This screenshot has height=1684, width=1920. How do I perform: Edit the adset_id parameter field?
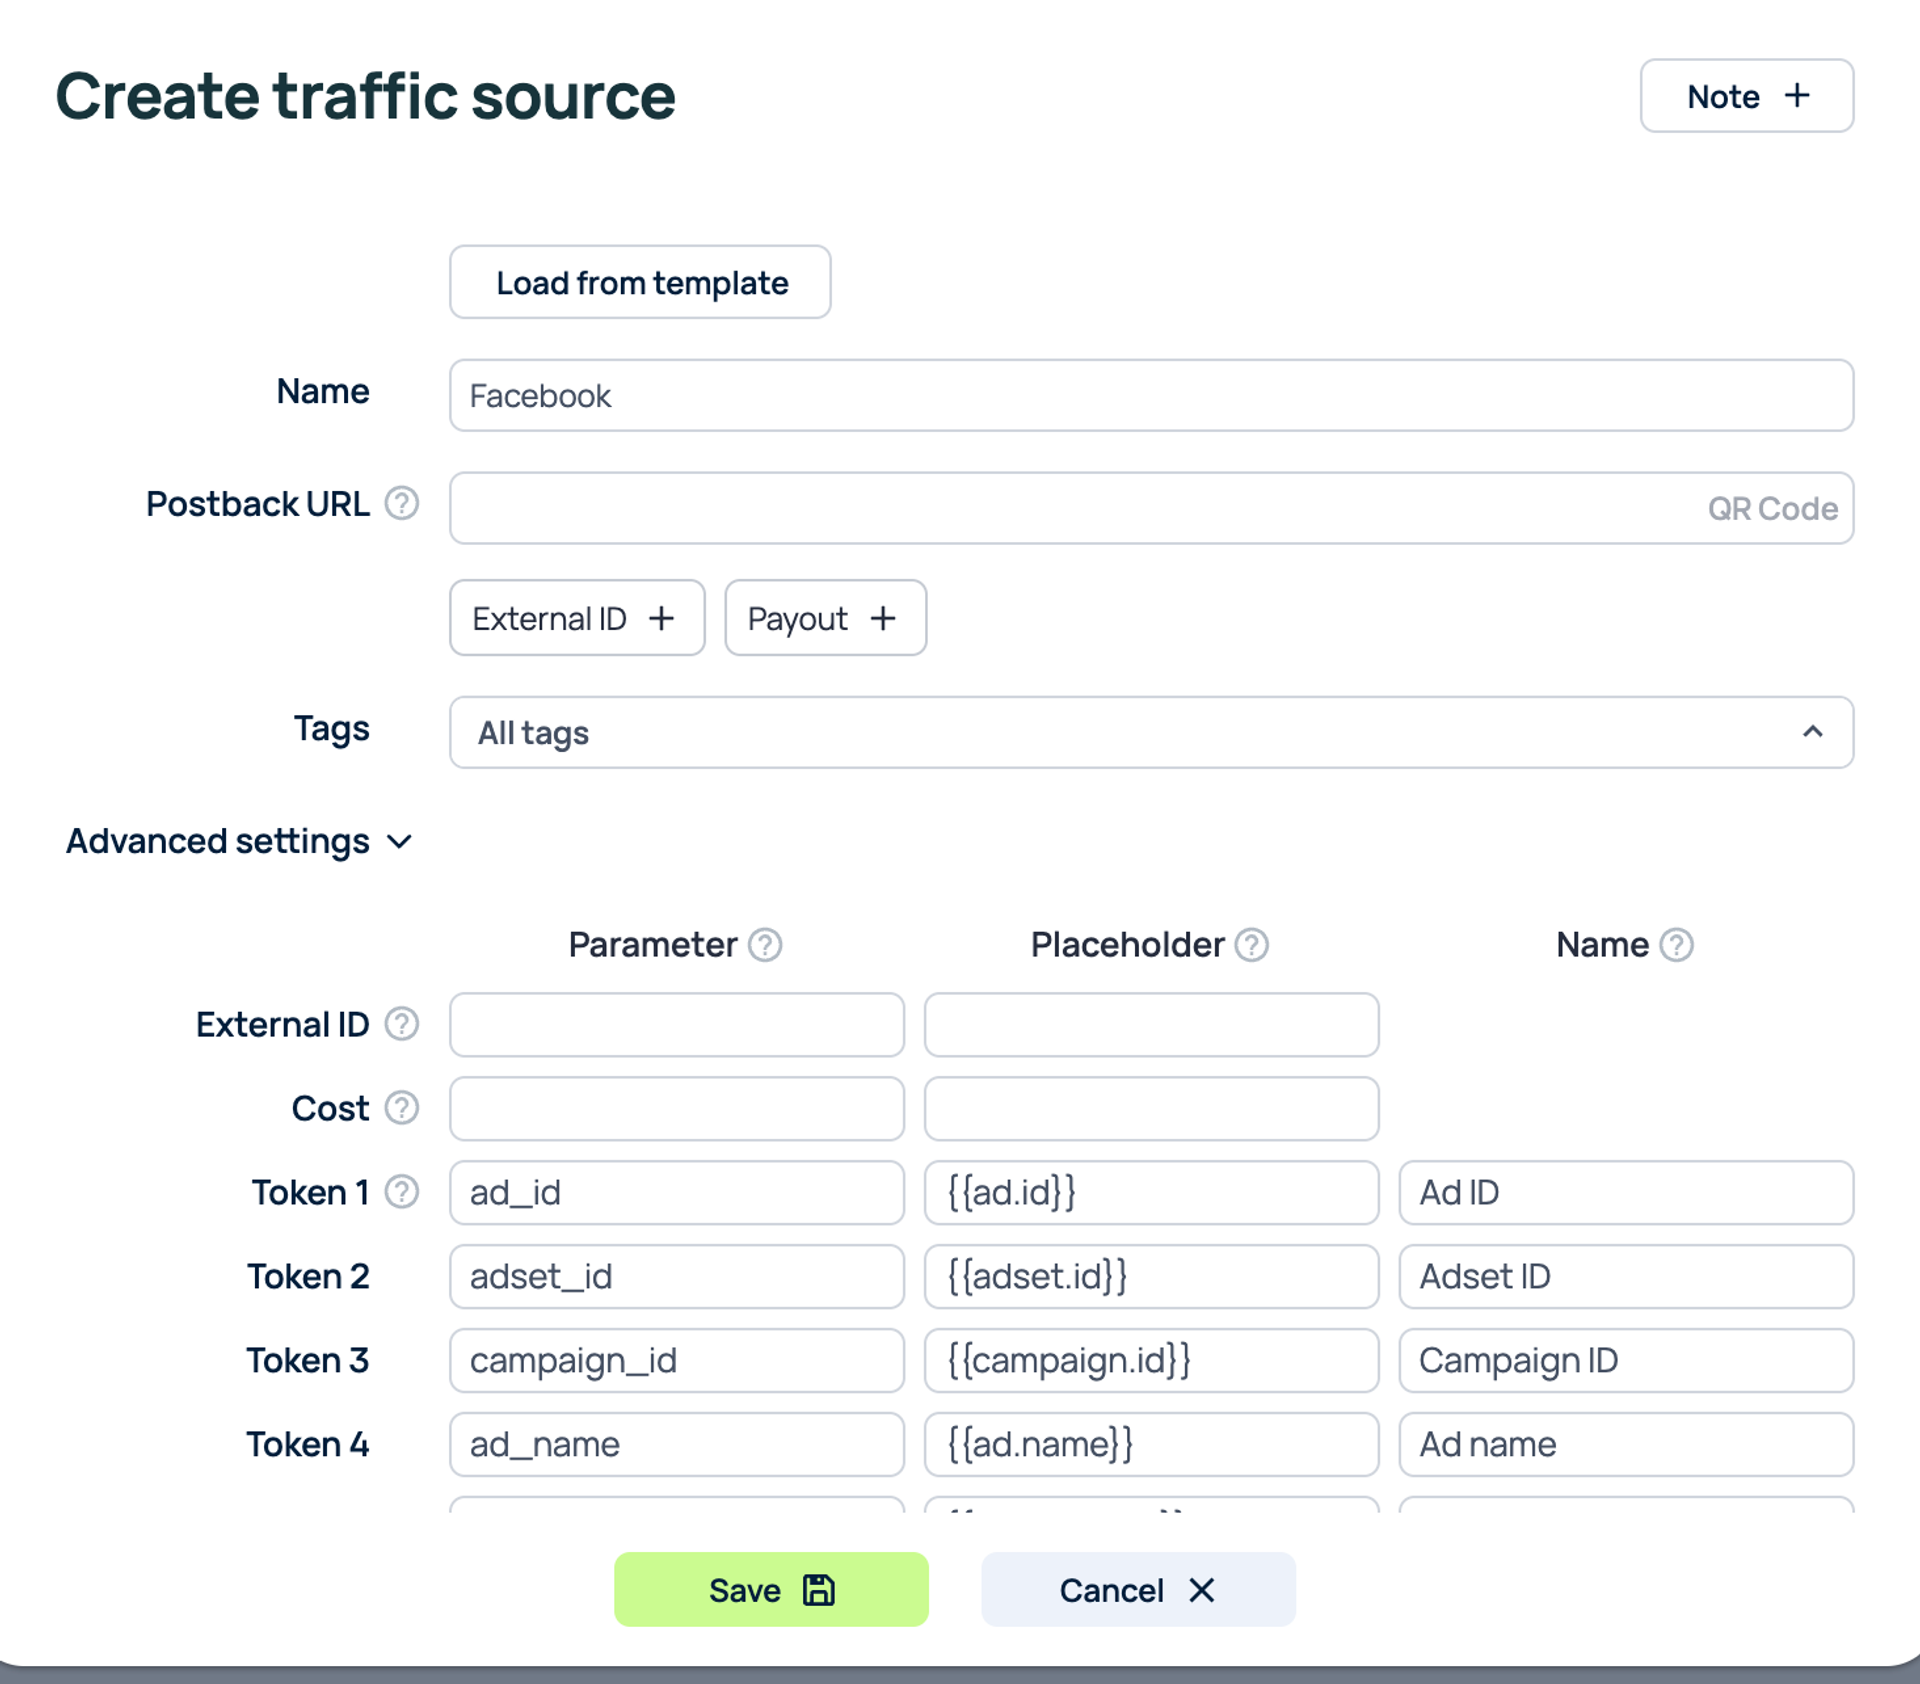[x=677, y=1276]
